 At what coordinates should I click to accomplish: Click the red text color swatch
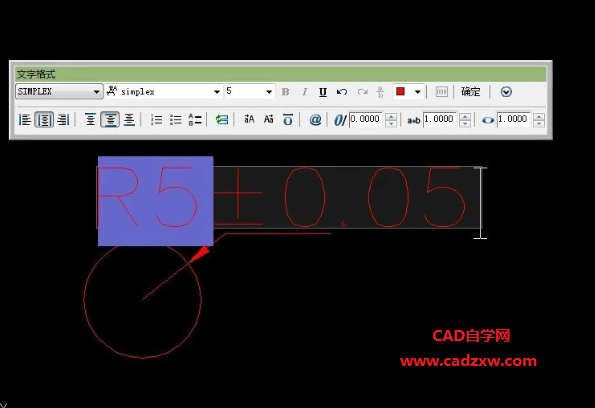[401, 91]
